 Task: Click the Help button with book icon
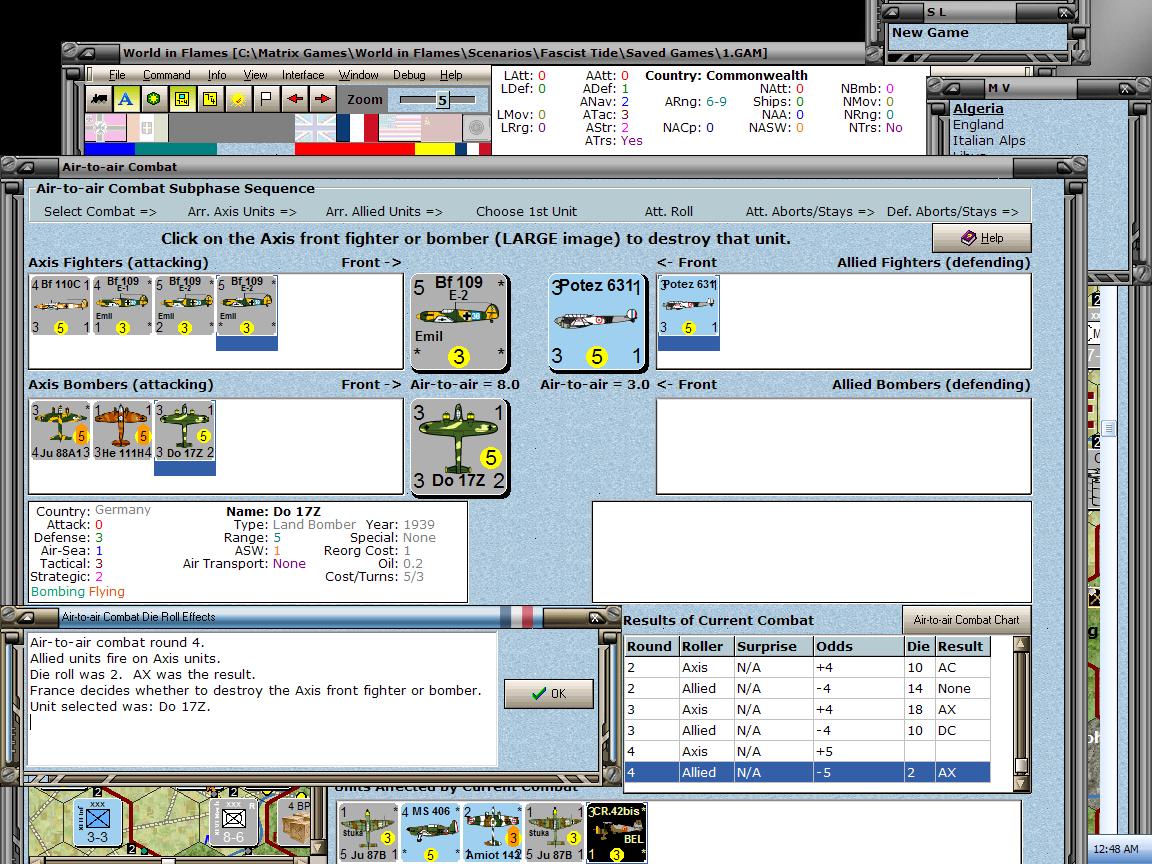pos(982,238)
